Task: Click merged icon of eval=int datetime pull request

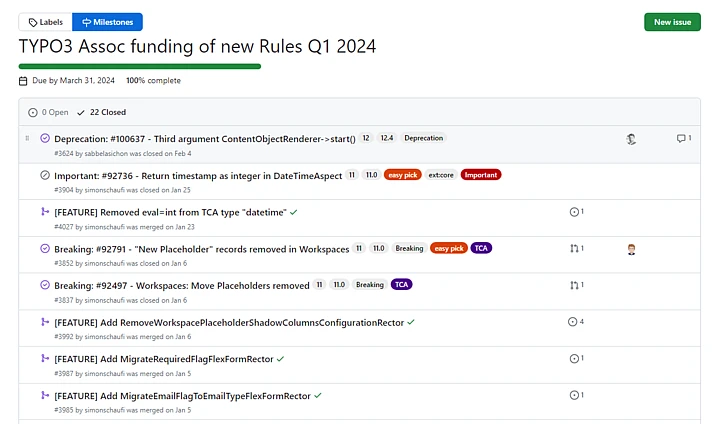Action: [45, 212]
